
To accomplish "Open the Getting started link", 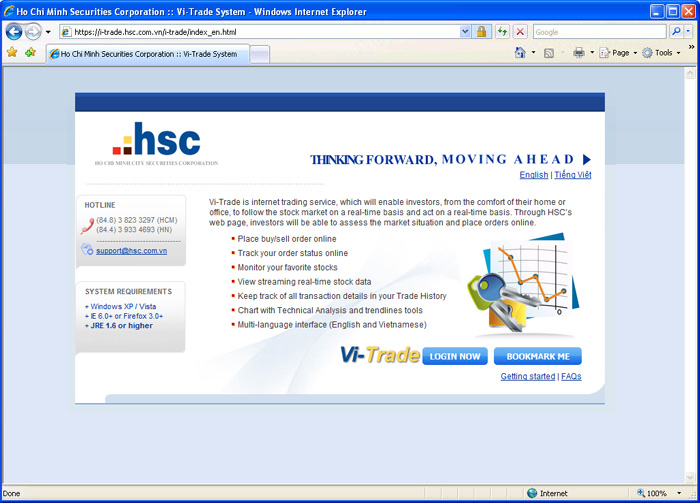I will pyautogui.click(x=528, y=376).
